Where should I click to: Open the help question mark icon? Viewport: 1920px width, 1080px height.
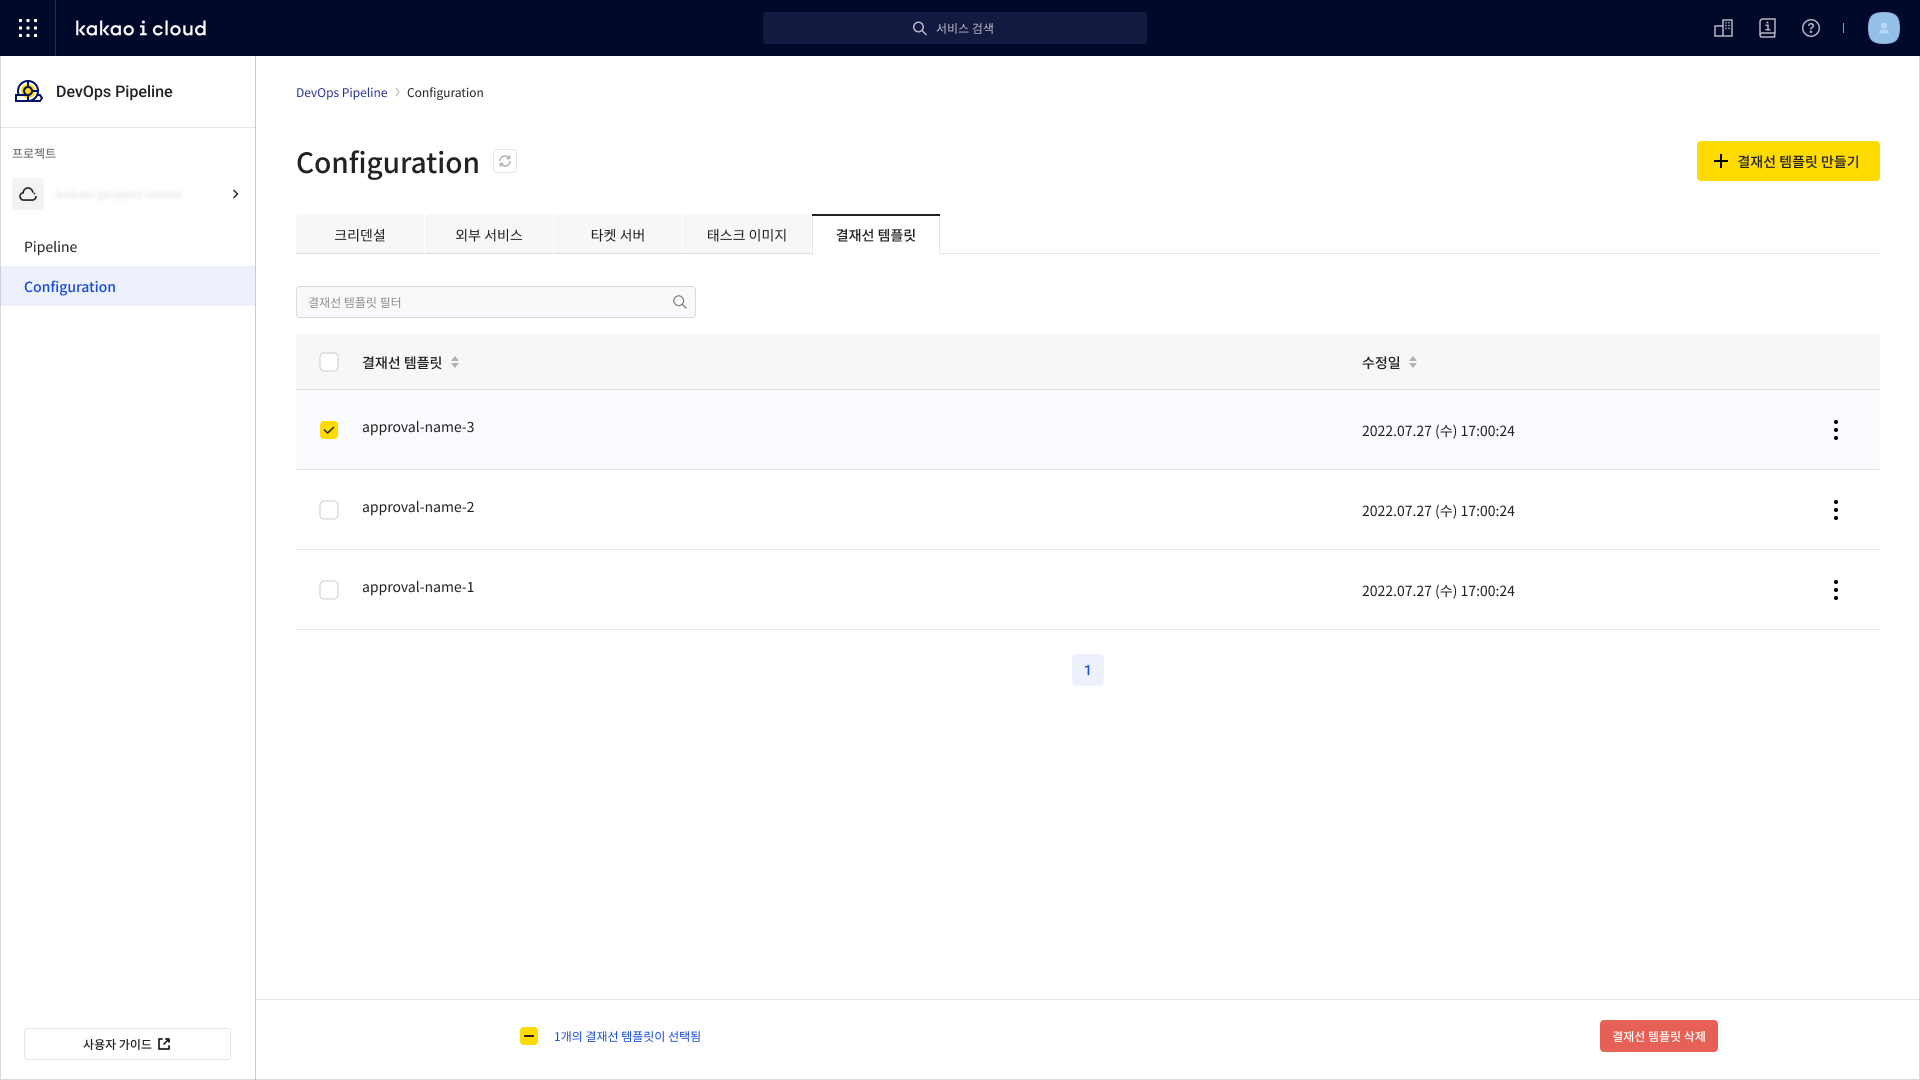click(1810, 28)
